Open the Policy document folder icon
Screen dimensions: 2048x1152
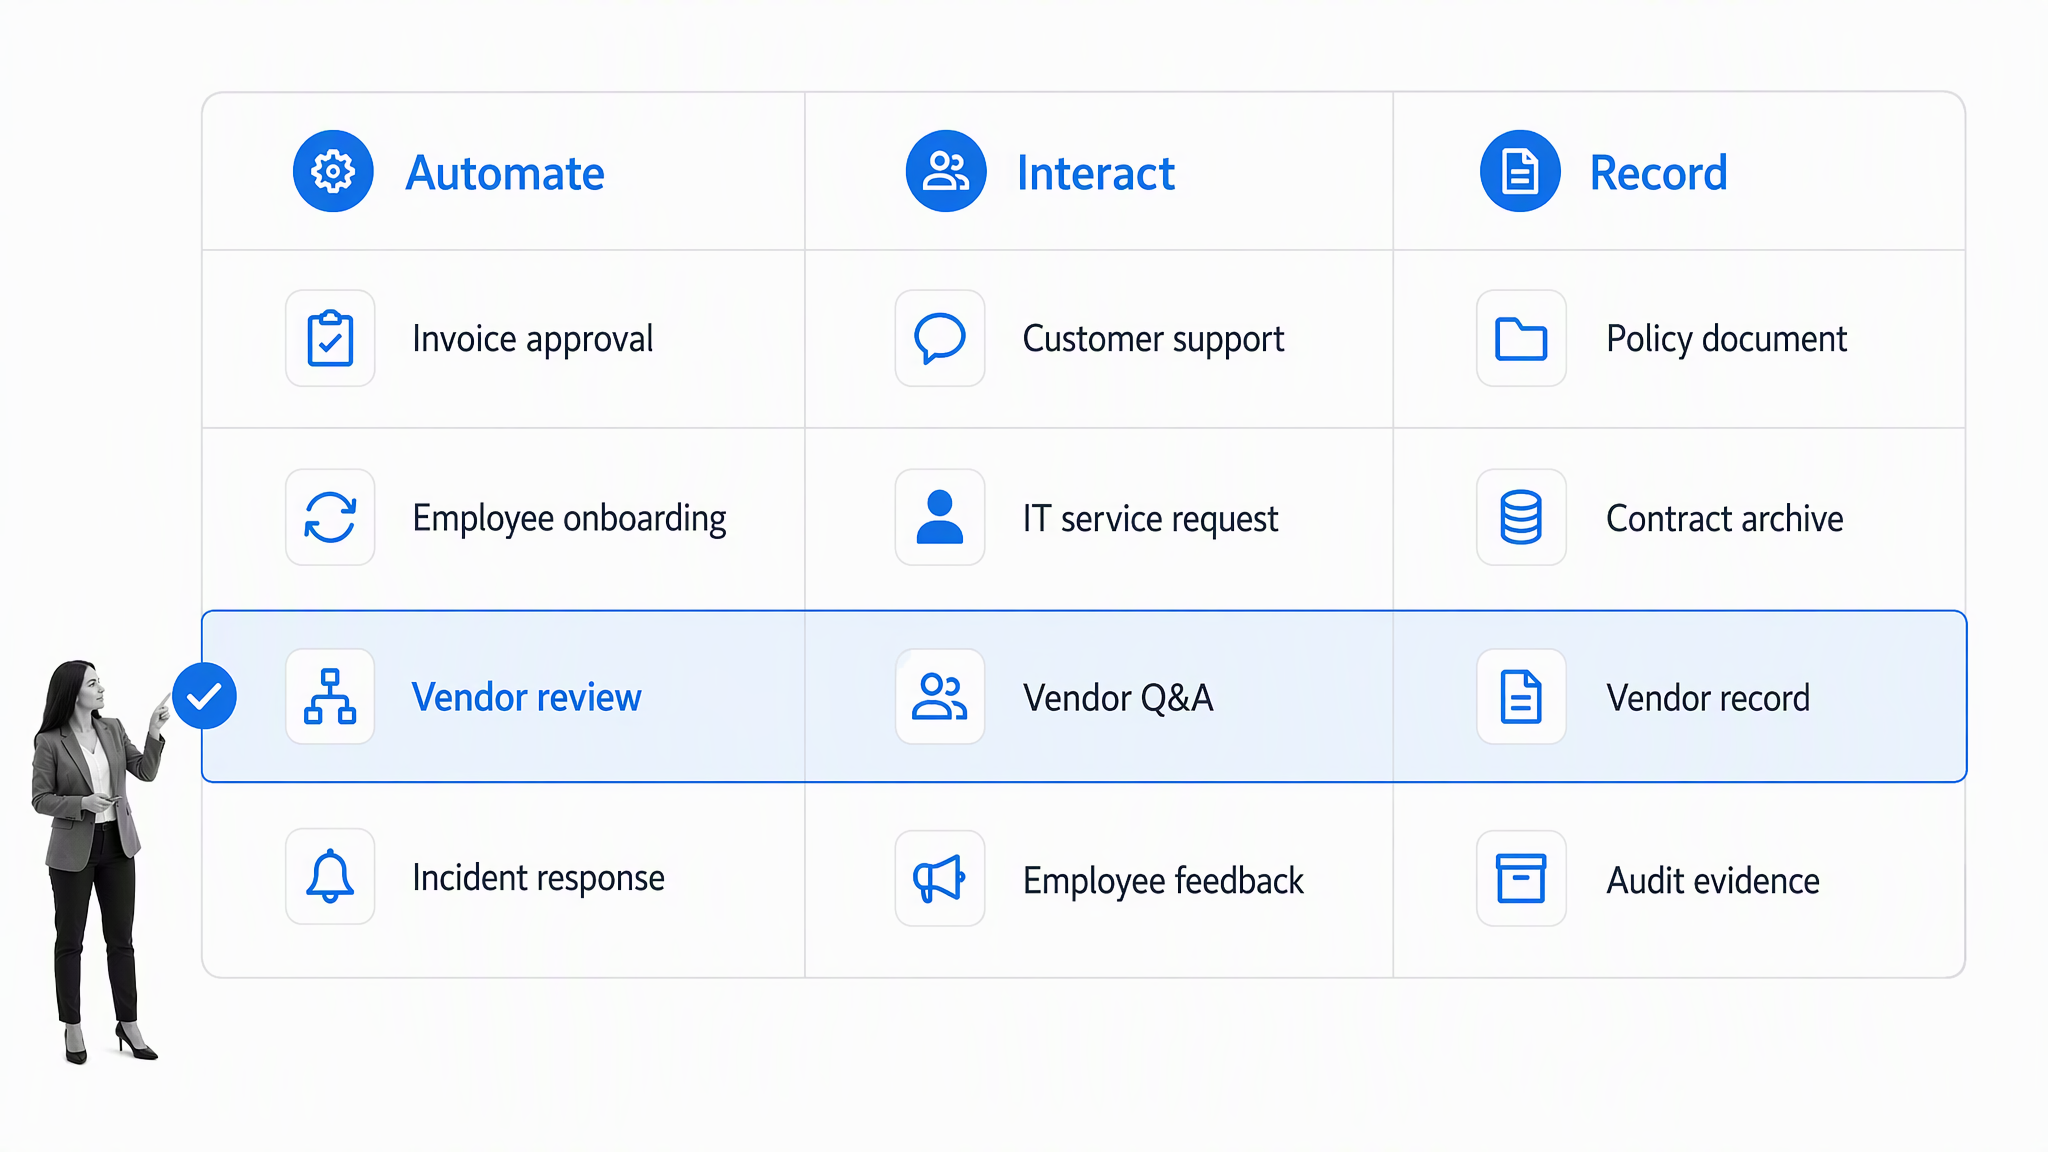click(1521, 338)
